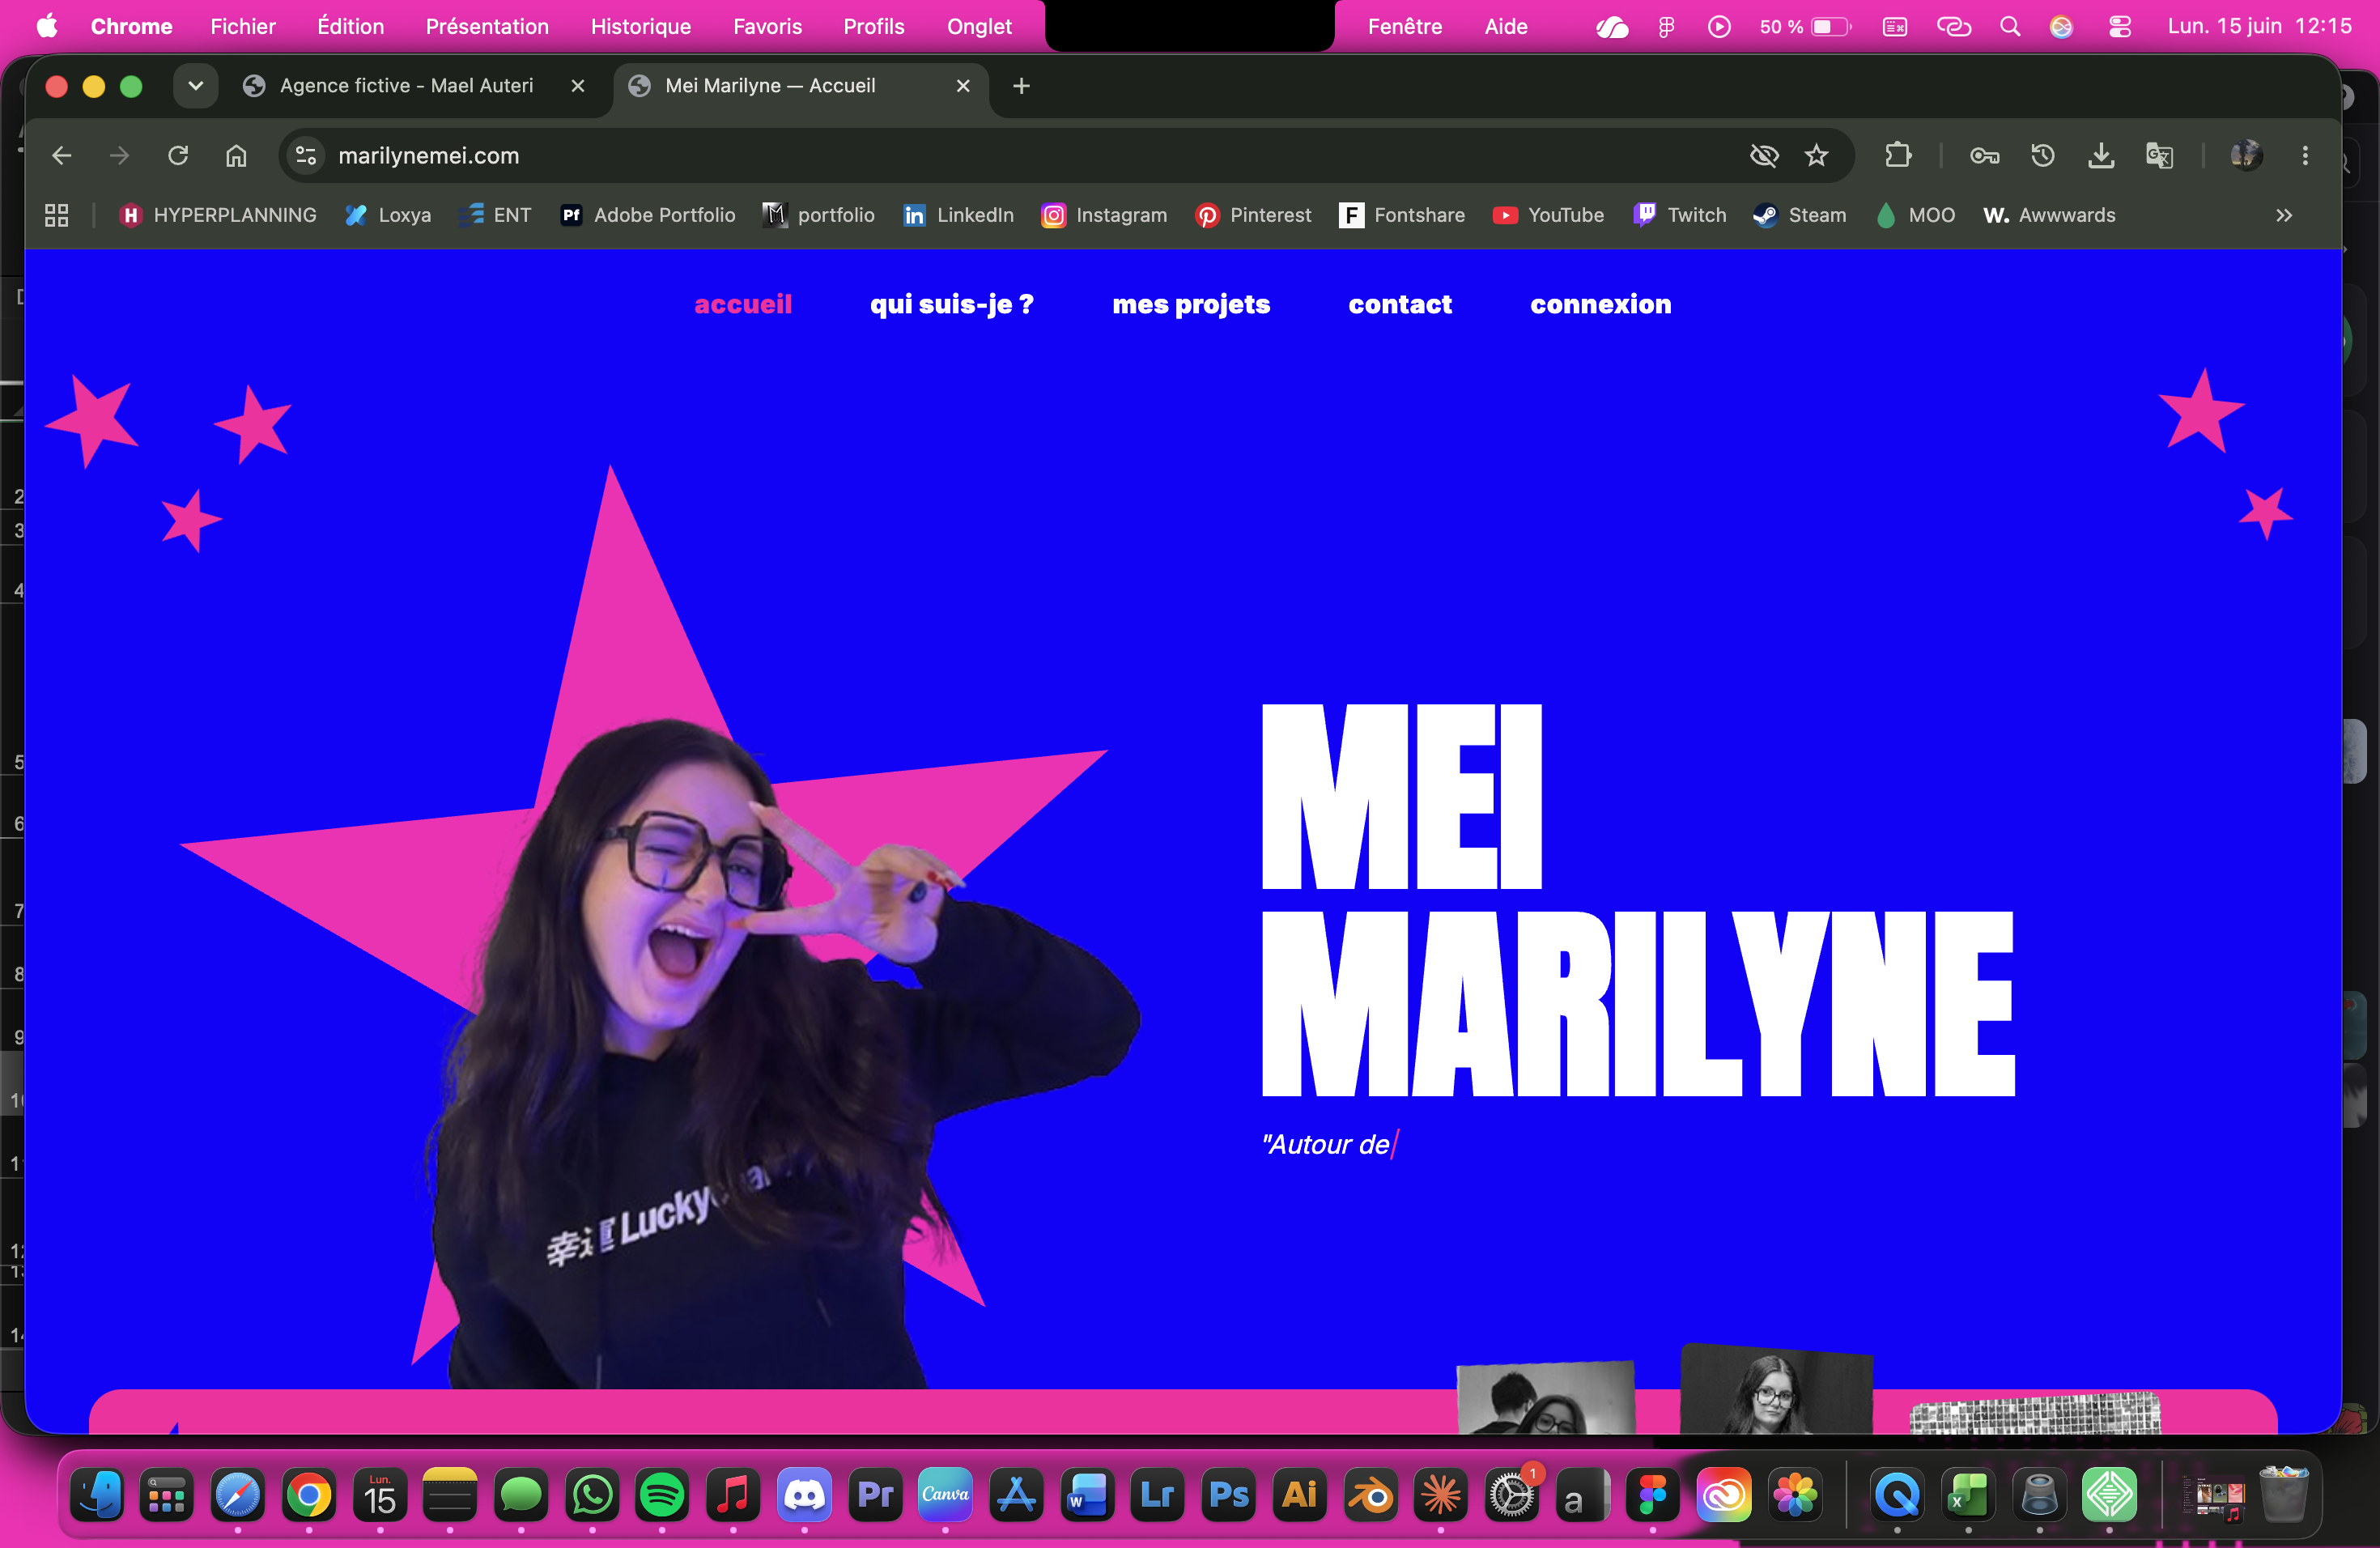Go back with the browser back arrow

62,155
